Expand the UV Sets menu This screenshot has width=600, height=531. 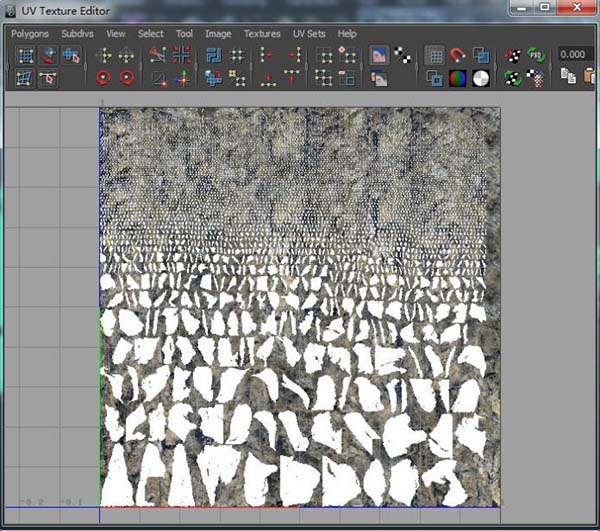pos(309,33)
